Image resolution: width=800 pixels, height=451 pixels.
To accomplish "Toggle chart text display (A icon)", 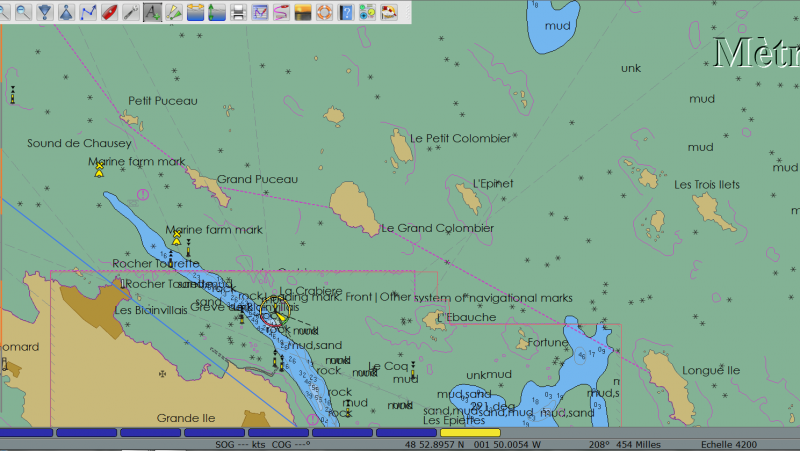I will coord(152,13).
